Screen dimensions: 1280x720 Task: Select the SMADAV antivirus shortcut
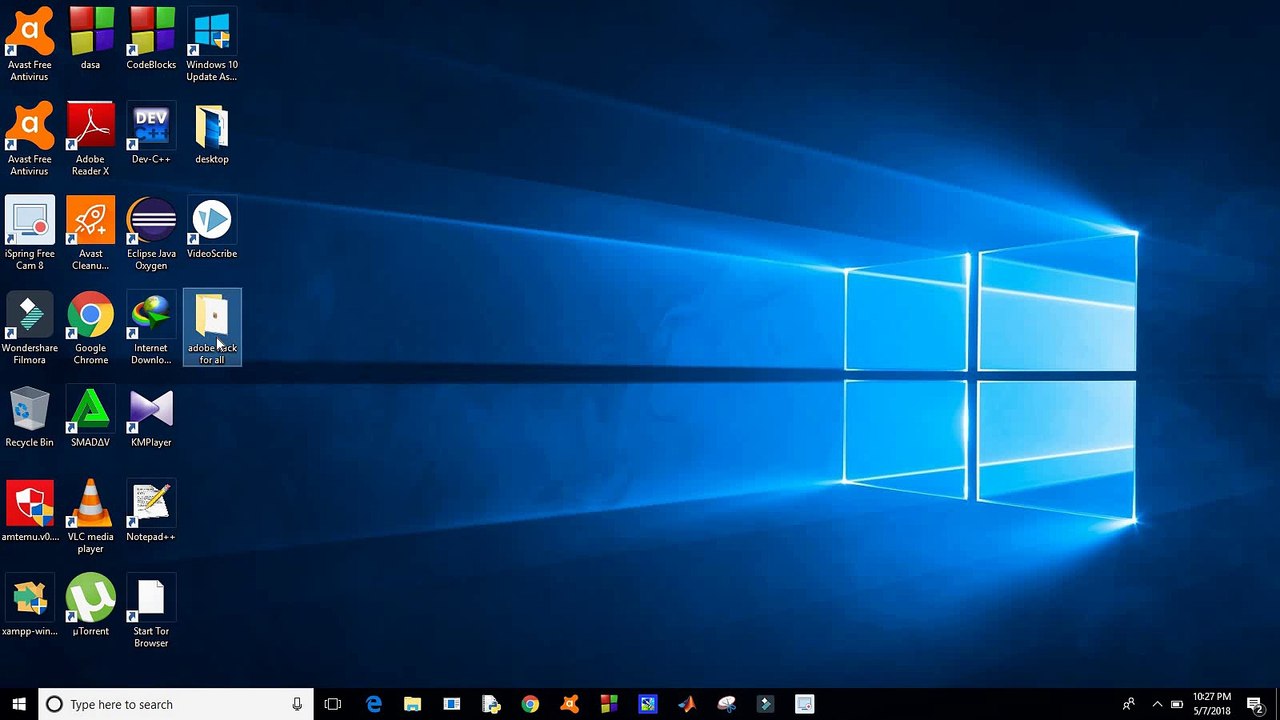tap(90, 417)
